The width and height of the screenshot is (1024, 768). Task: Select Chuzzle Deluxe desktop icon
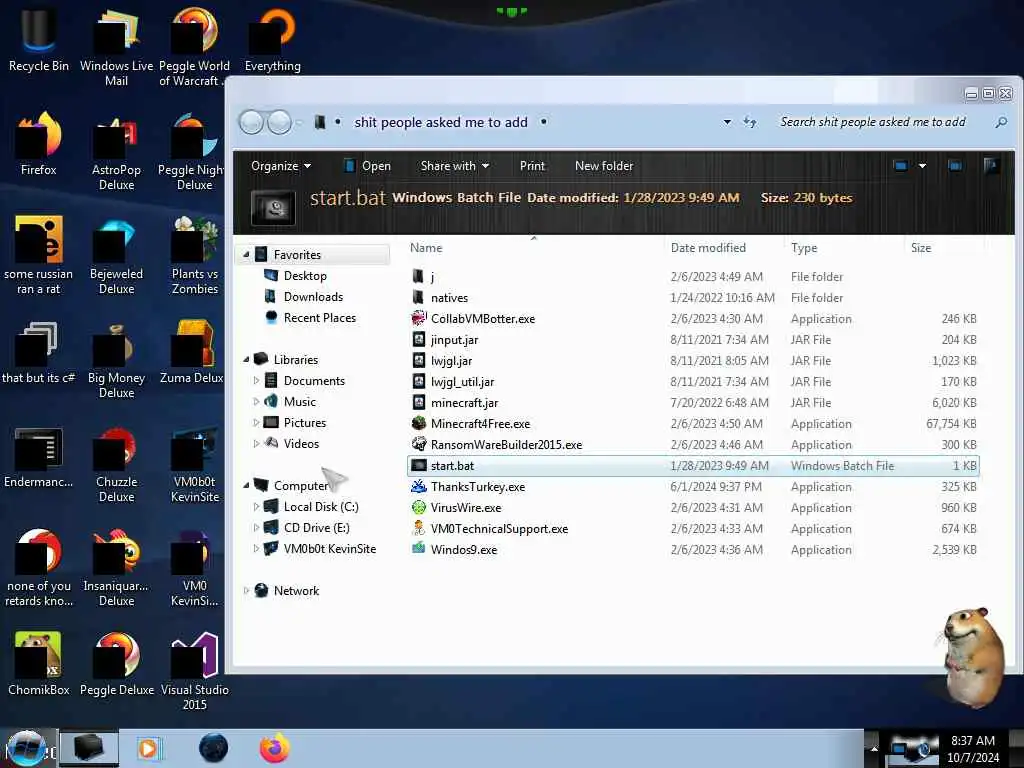pyautogui.click(x=116, y=464)
